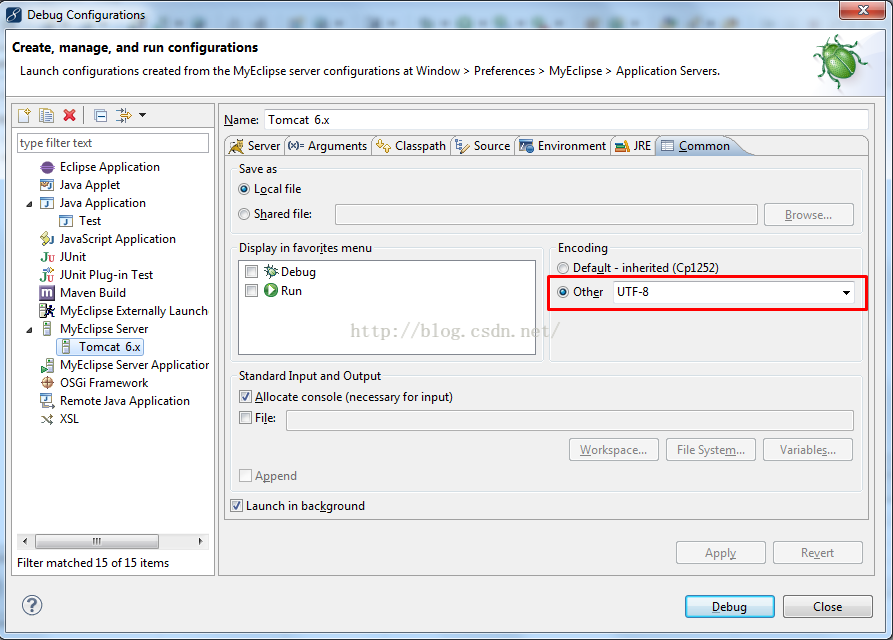The height and width of the screenshot is (640, 893).
Task: Click the dialog's bottom Close button
Action: [x=828, y=606]
